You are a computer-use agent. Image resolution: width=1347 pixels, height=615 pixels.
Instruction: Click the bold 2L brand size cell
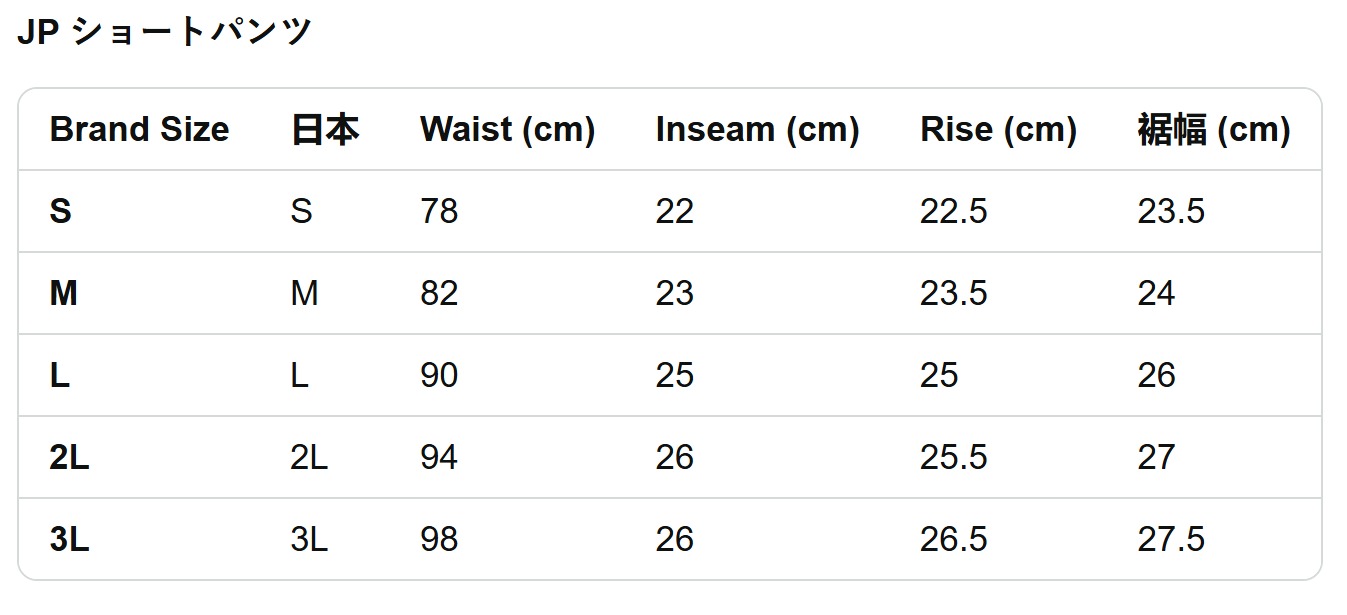click(x=69, y=457)
